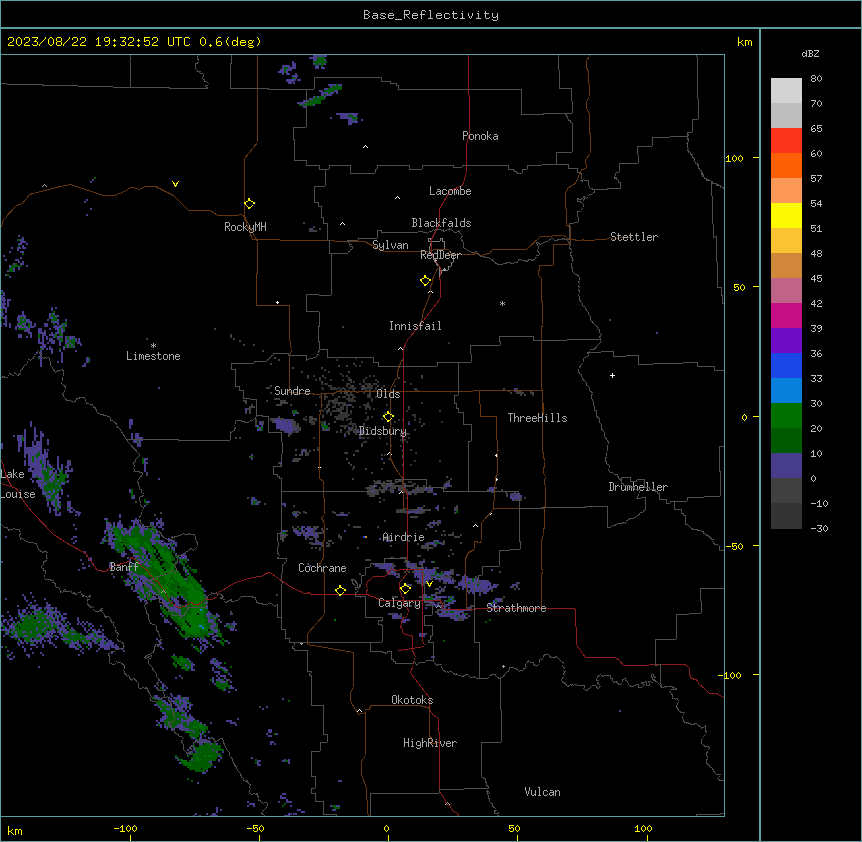Click the Didsbury label

(x=383, y=431)
